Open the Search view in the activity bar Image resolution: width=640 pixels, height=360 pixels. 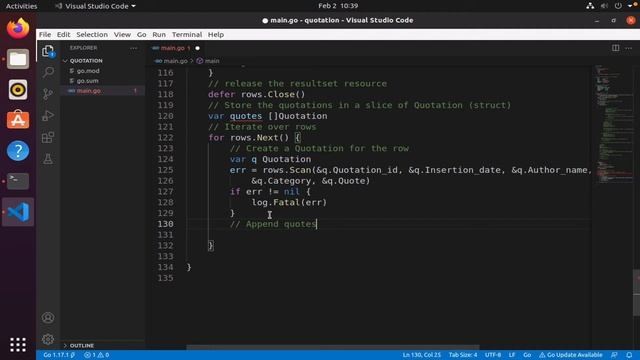click(48, 73)
